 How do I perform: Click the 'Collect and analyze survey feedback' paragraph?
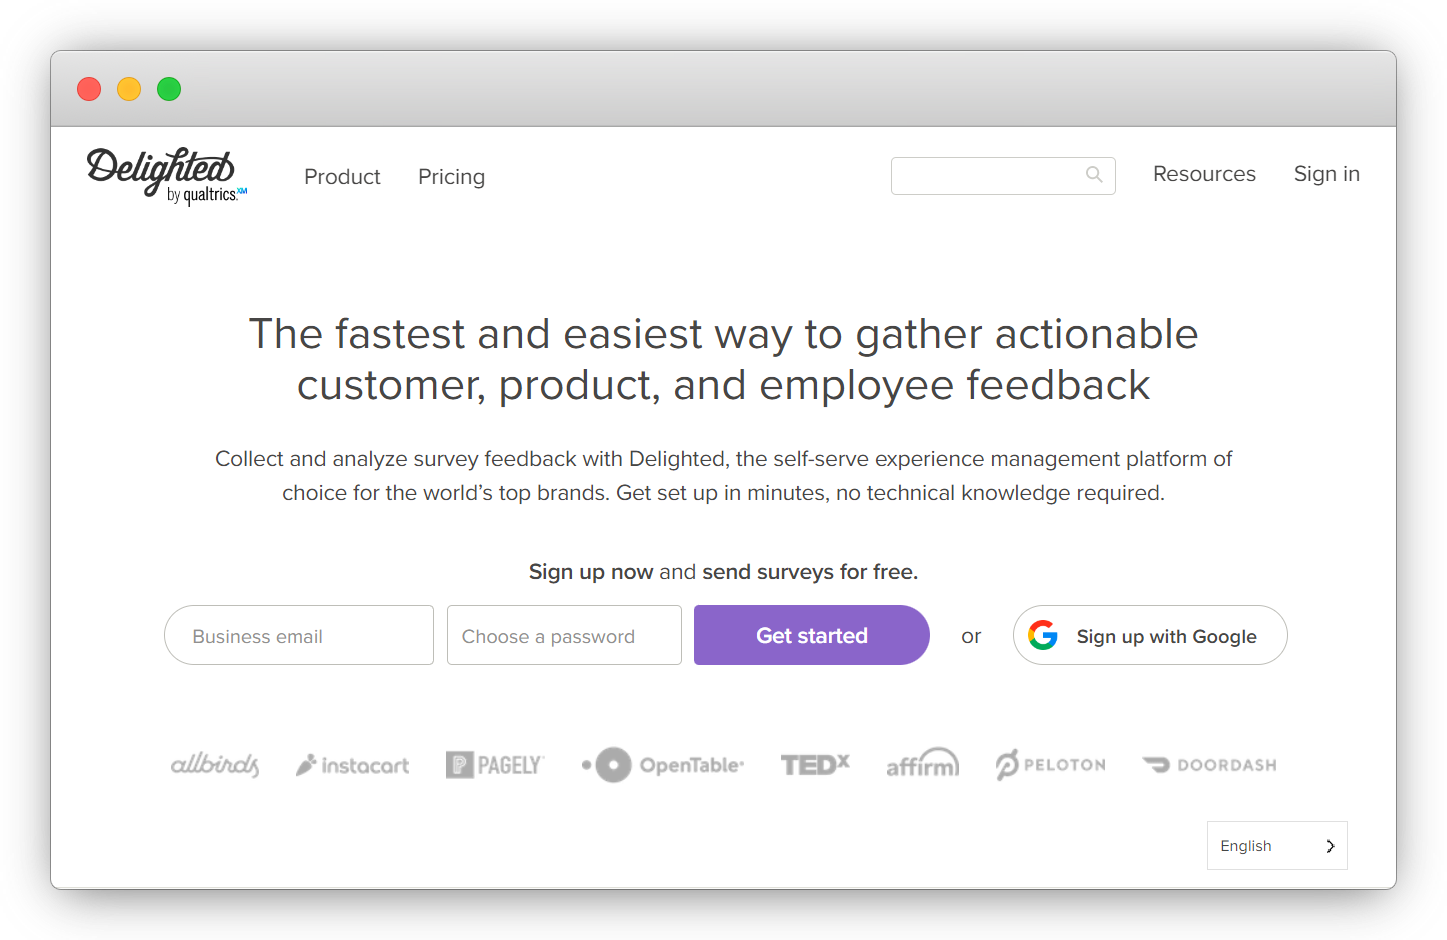723,476
